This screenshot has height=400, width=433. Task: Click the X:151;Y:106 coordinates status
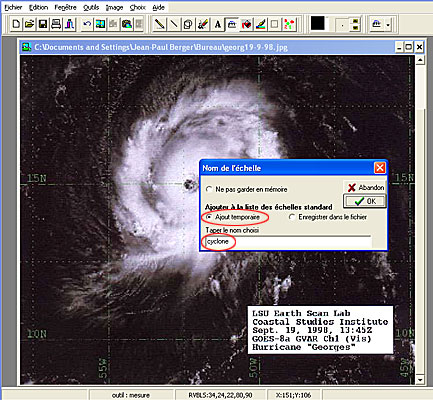point(293,395)
